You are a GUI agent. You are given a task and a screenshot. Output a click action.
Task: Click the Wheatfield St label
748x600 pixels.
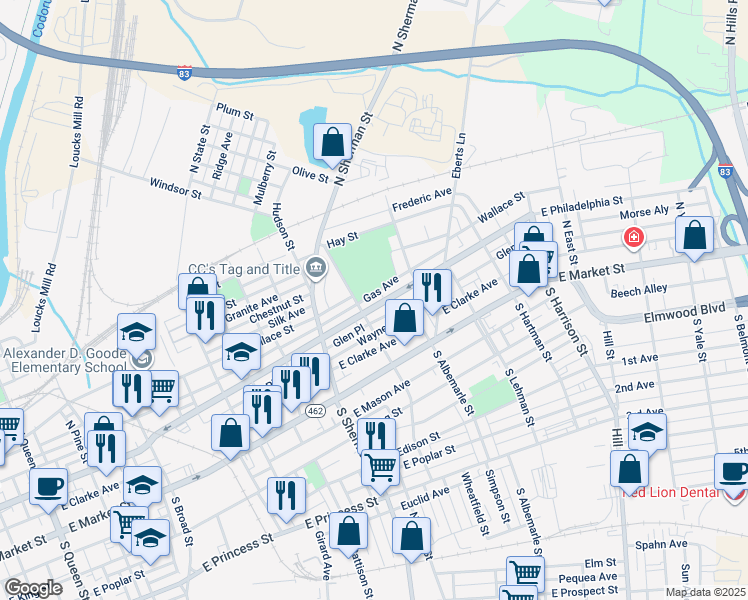pos(475,504)
